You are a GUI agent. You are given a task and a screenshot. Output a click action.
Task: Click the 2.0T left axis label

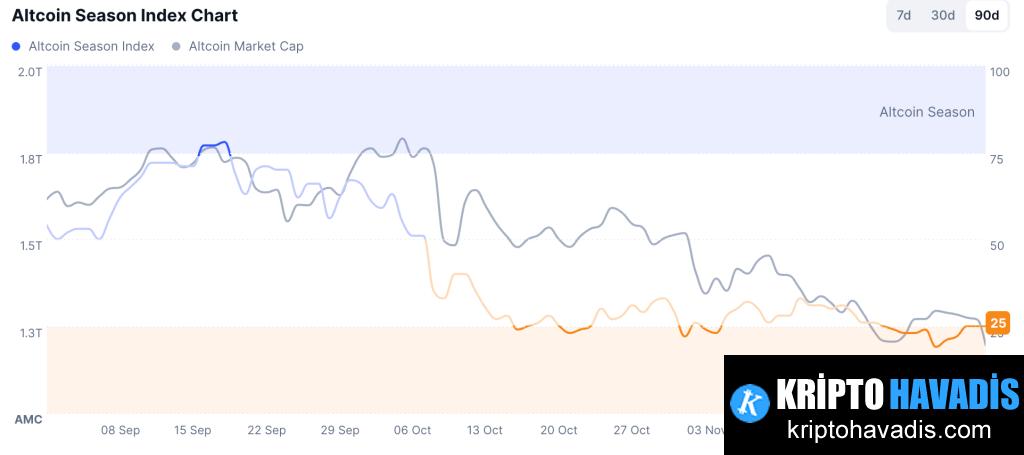(x=30, y=72)
